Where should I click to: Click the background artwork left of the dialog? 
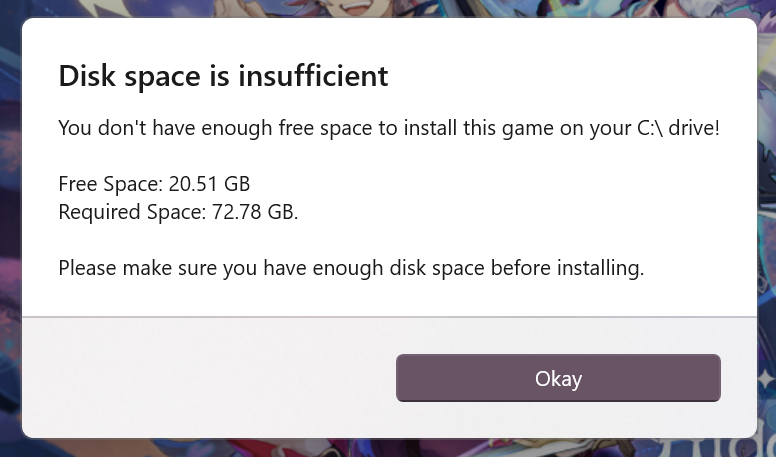10,228
